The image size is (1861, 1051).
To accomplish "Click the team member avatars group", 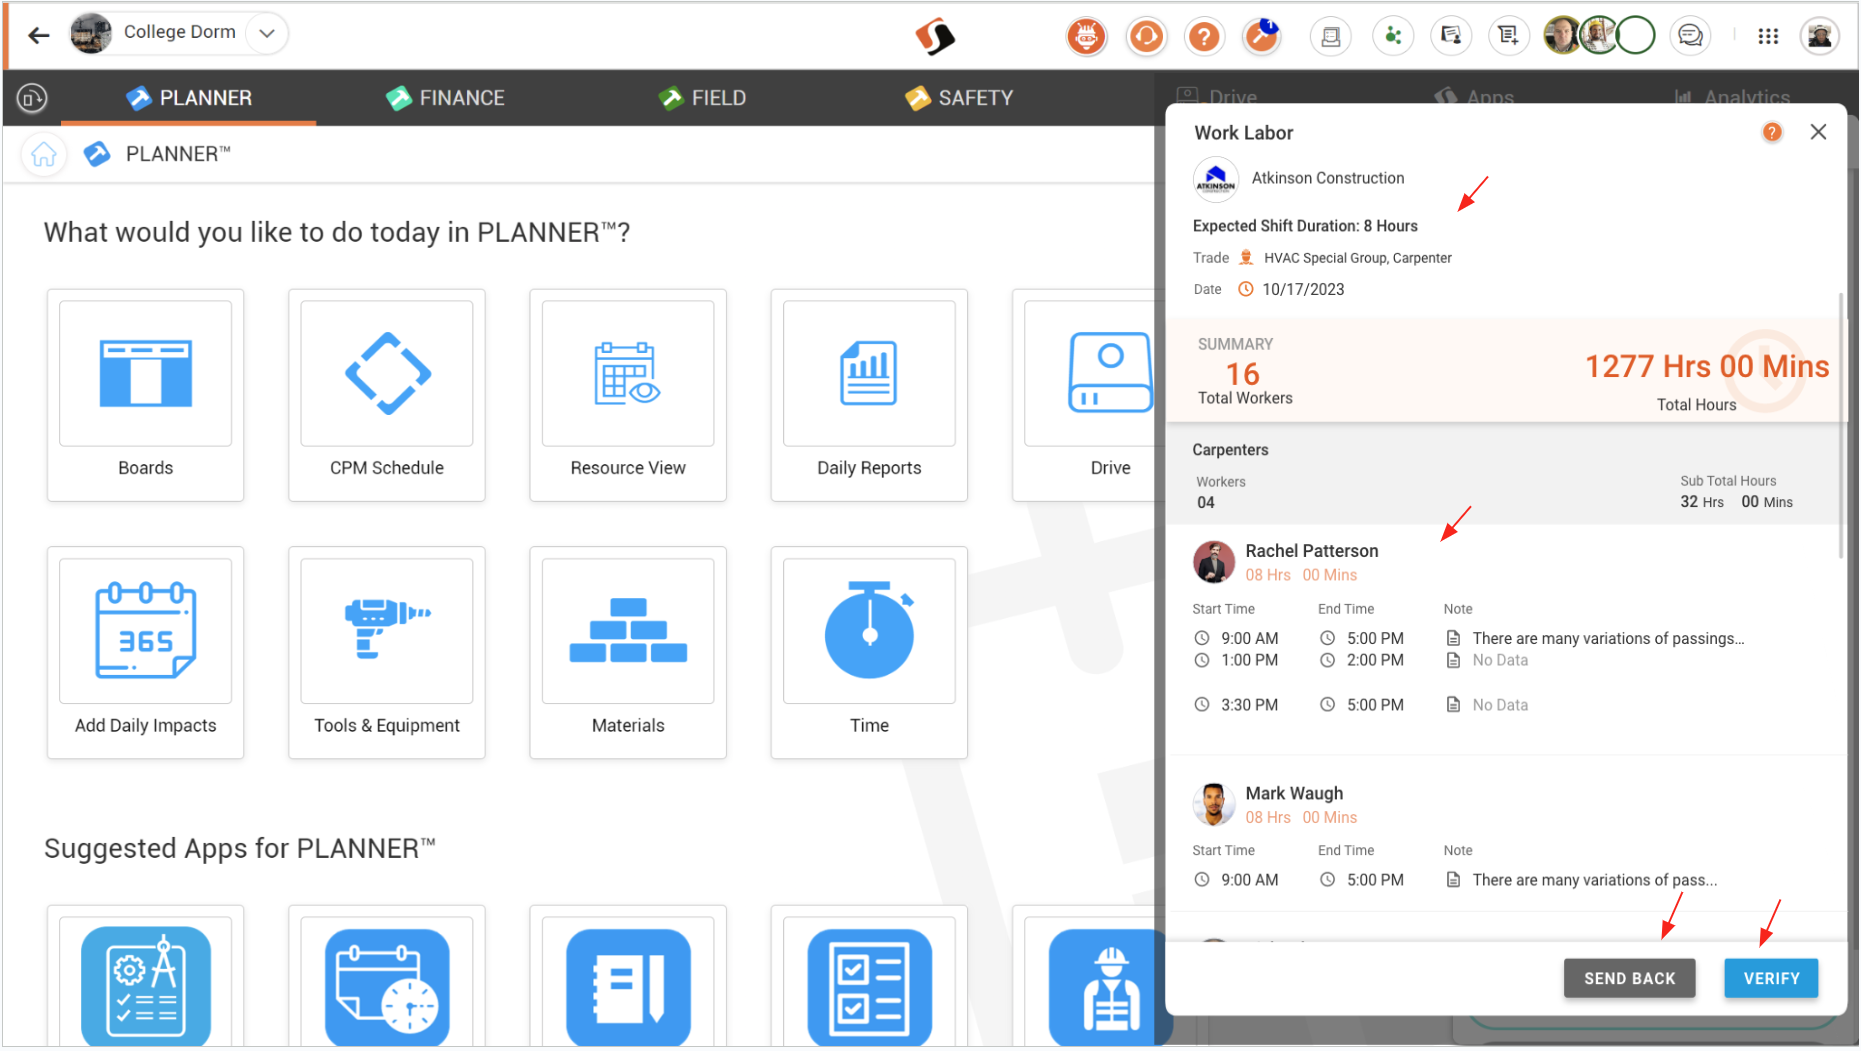I will coord(1599,36).
